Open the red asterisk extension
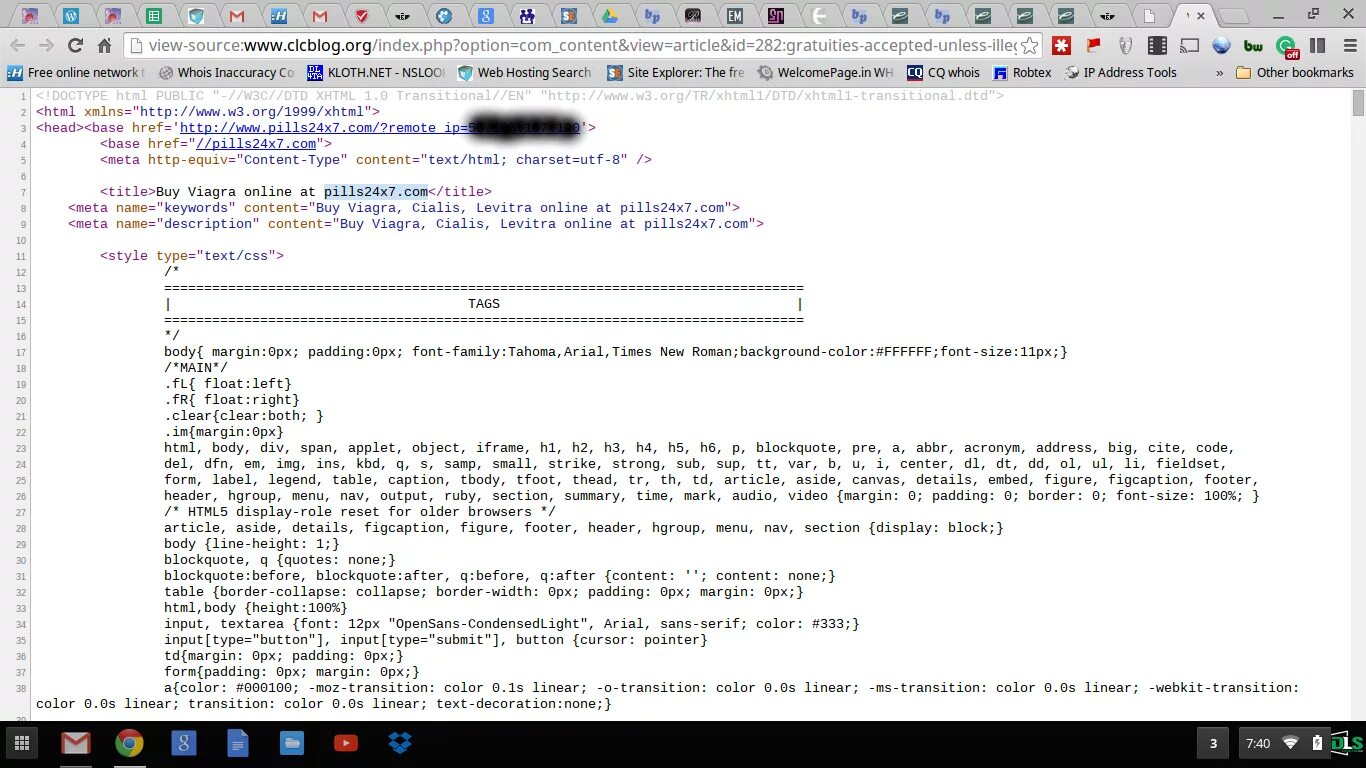Screen dimensions: 1366x768 coord(1062,46)
